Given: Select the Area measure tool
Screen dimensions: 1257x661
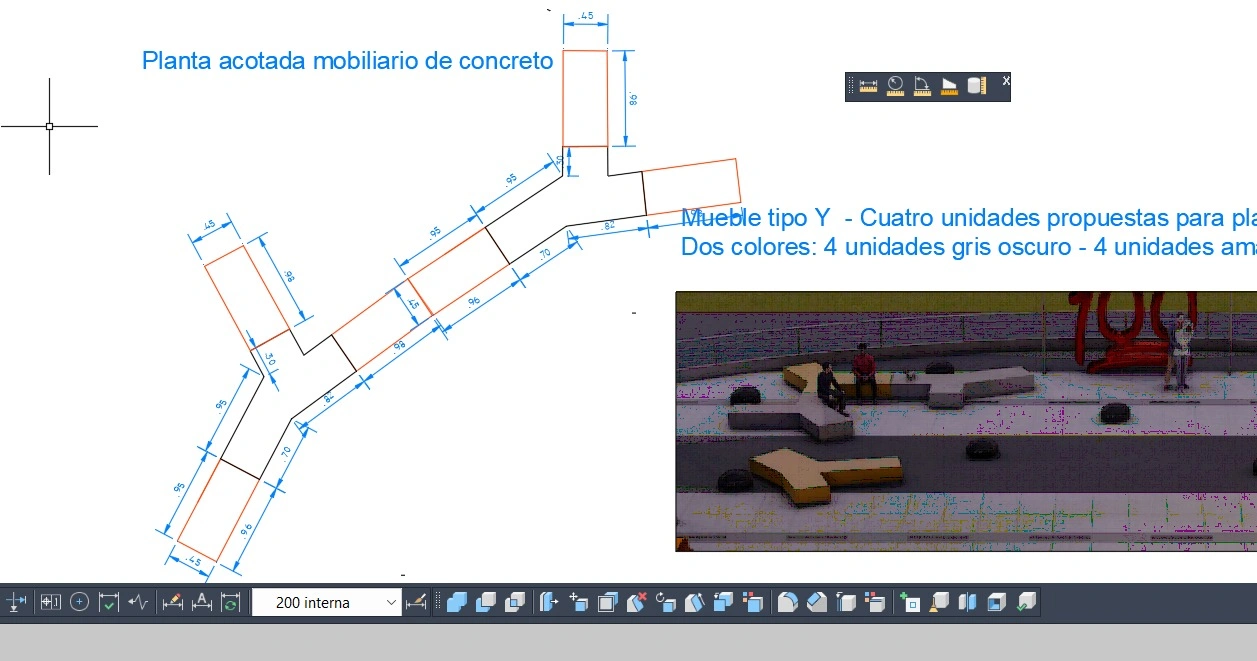Looking at the screenshot, I should (949, 86).
